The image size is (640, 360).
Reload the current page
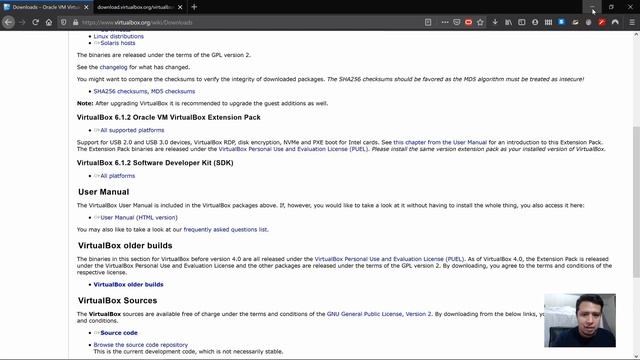point(36,22)
